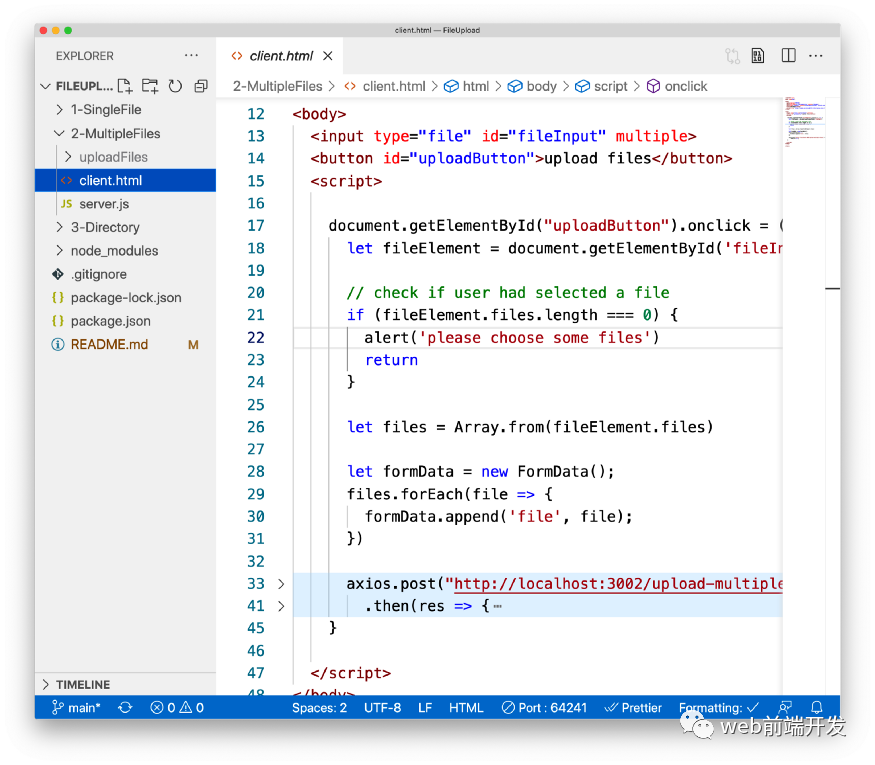Viewport: 875px width, 765px height.
Task: Click the folded code ellipsis after .then(res => {
Action: (x=498, y=606)
